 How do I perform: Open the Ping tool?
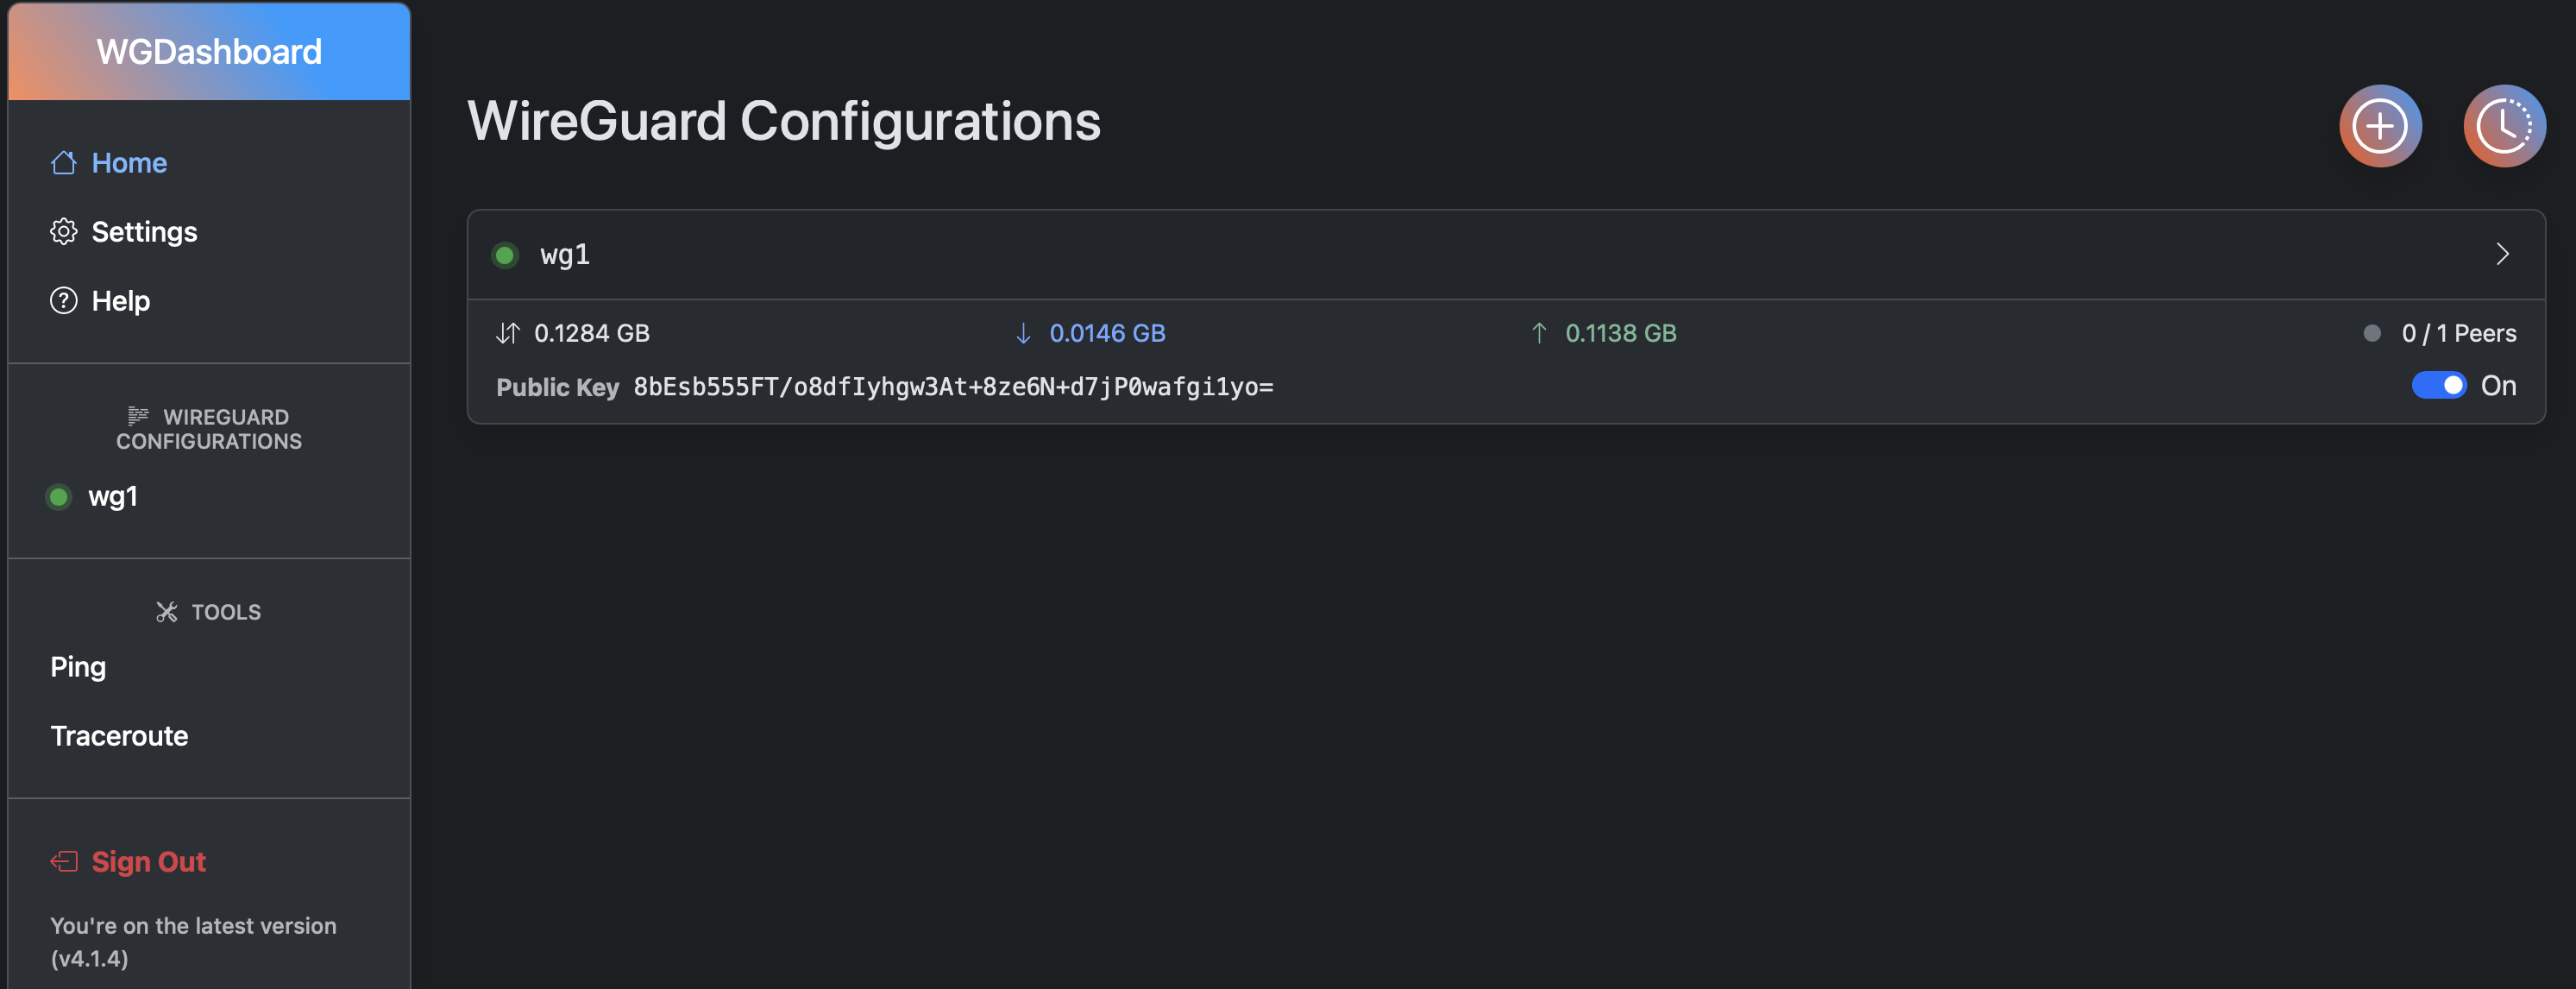[78, 667]
